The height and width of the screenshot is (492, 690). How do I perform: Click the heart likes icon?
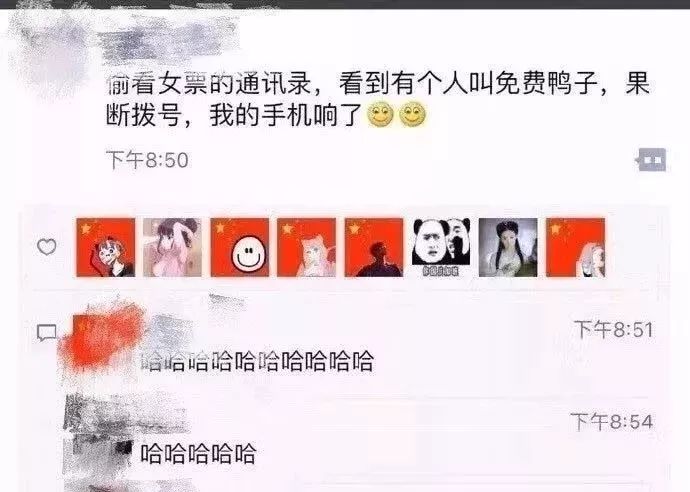47,247
